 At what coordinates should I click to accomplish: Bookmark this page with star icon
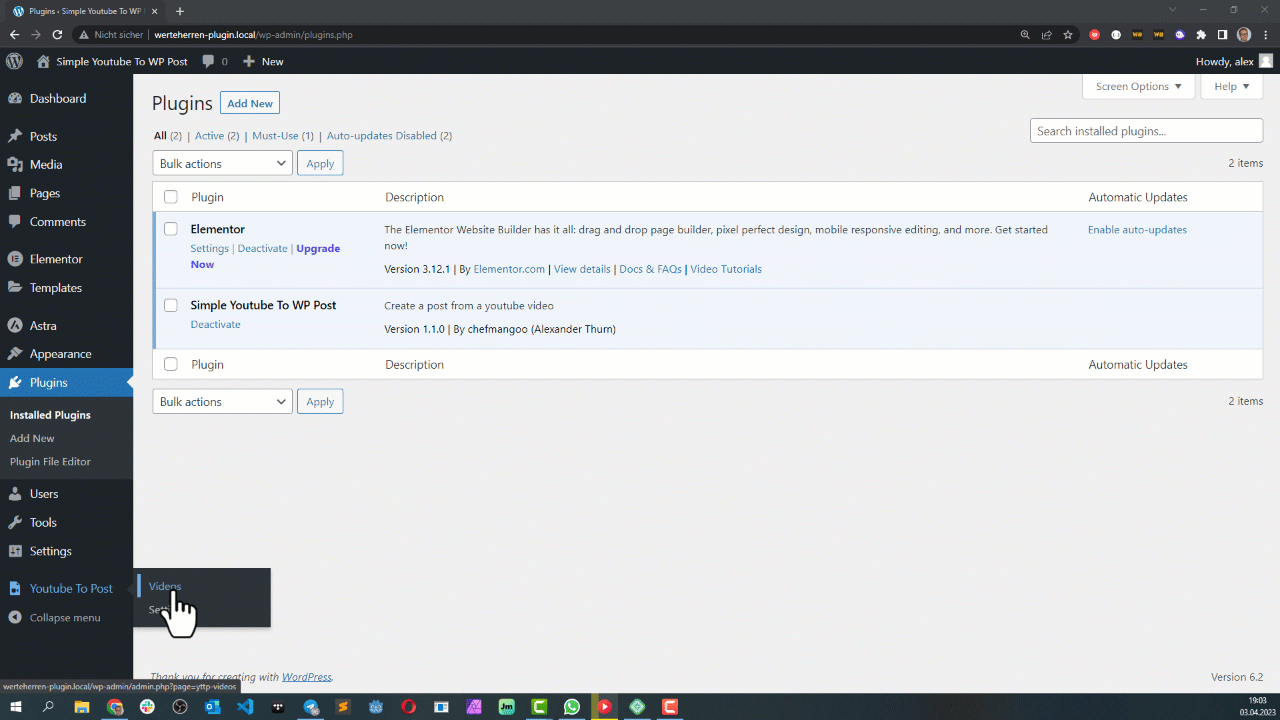coord(1068,34)
